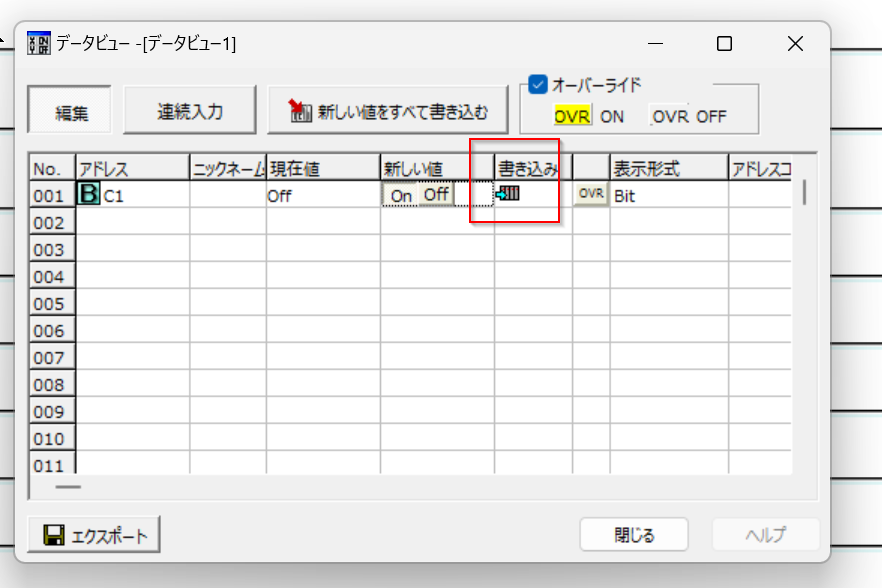Select row header 009
This screenshot has width=882, height=588.
click(52, 411)
